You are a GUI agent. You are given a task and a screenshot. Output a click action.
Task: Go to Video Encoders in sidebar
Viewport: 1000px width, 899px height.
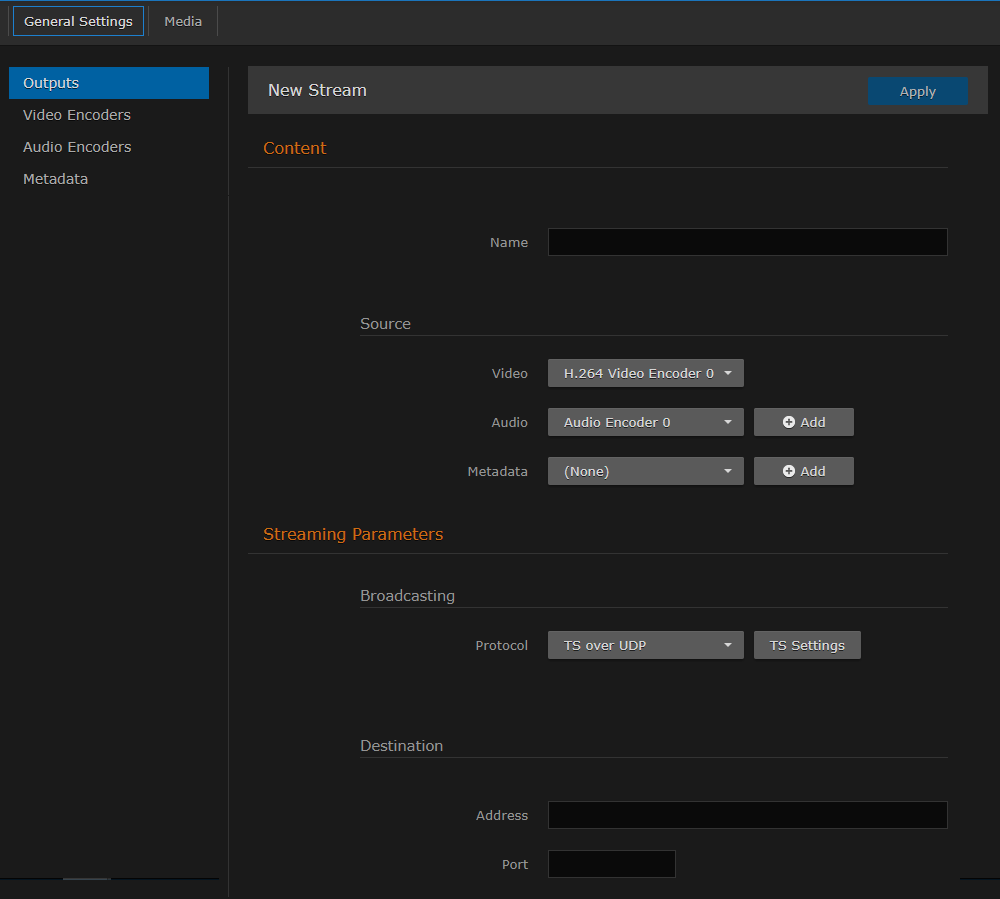click(x=77, y=115)
